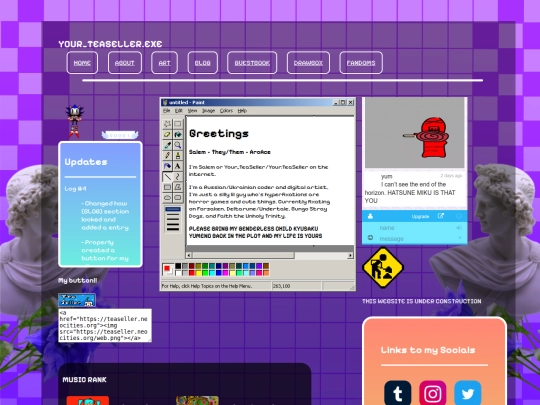Select the Airbrush tool in Paint
Screen dimensions: 540x405
167,166
